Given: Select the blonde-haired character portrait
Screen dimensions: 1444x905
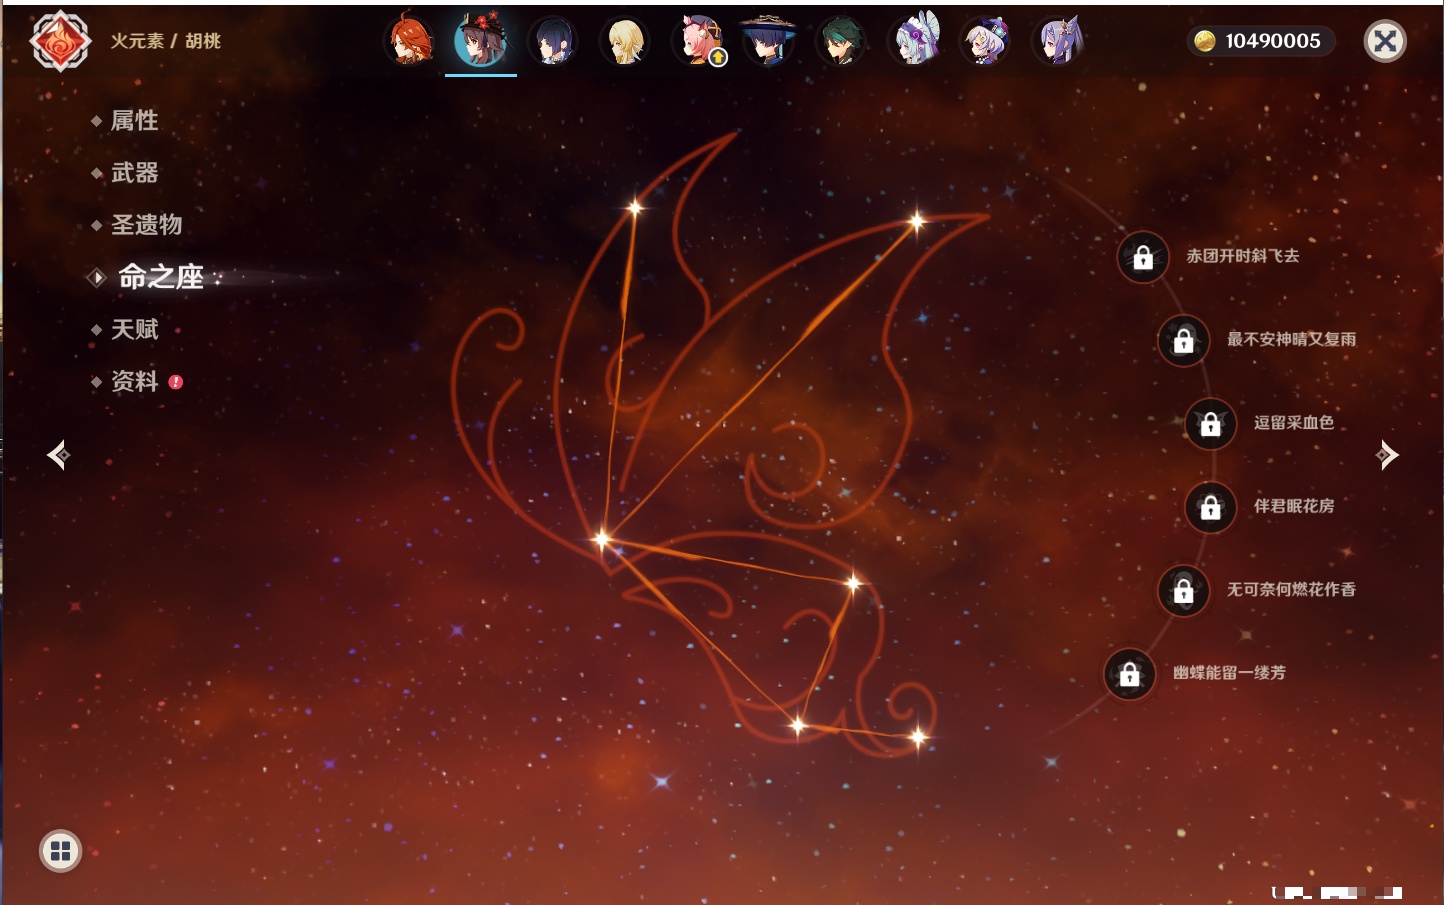Looking at the screenshot, I should (x=625, y=41).
